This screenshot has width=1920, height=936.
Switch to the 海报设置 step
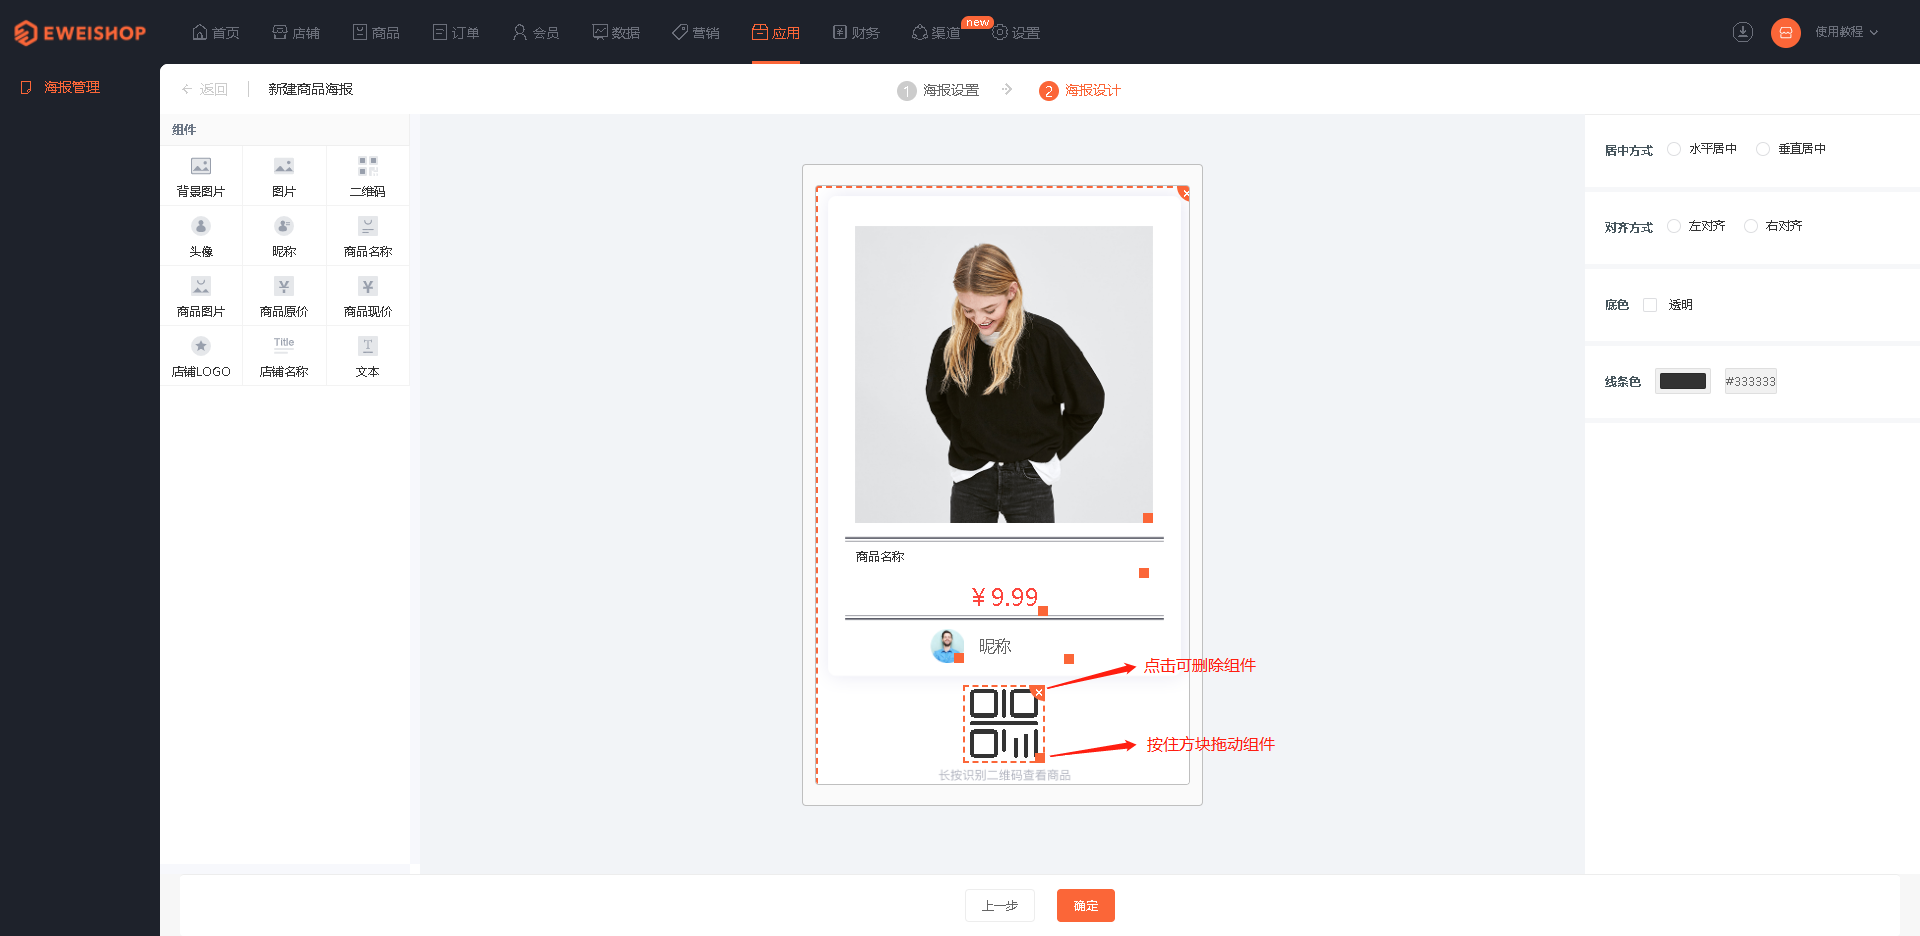pos(938,90)
